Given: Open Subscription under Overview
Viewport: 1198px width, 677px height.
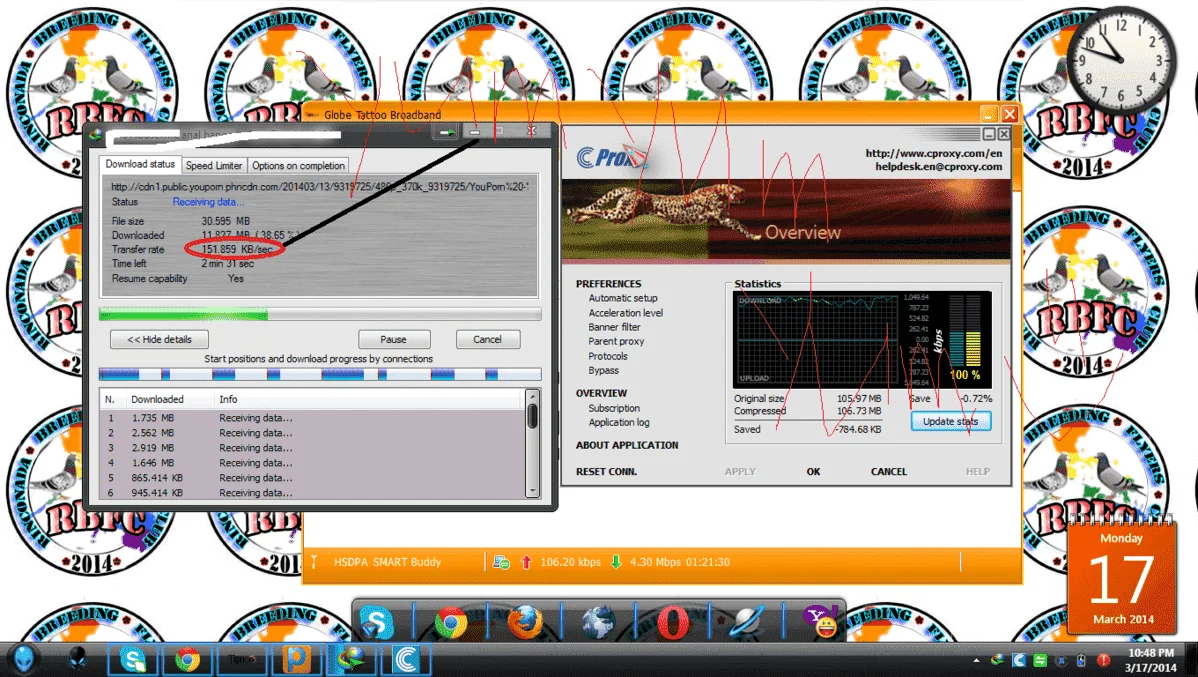Looking at the screenshot, I should 614,408.
